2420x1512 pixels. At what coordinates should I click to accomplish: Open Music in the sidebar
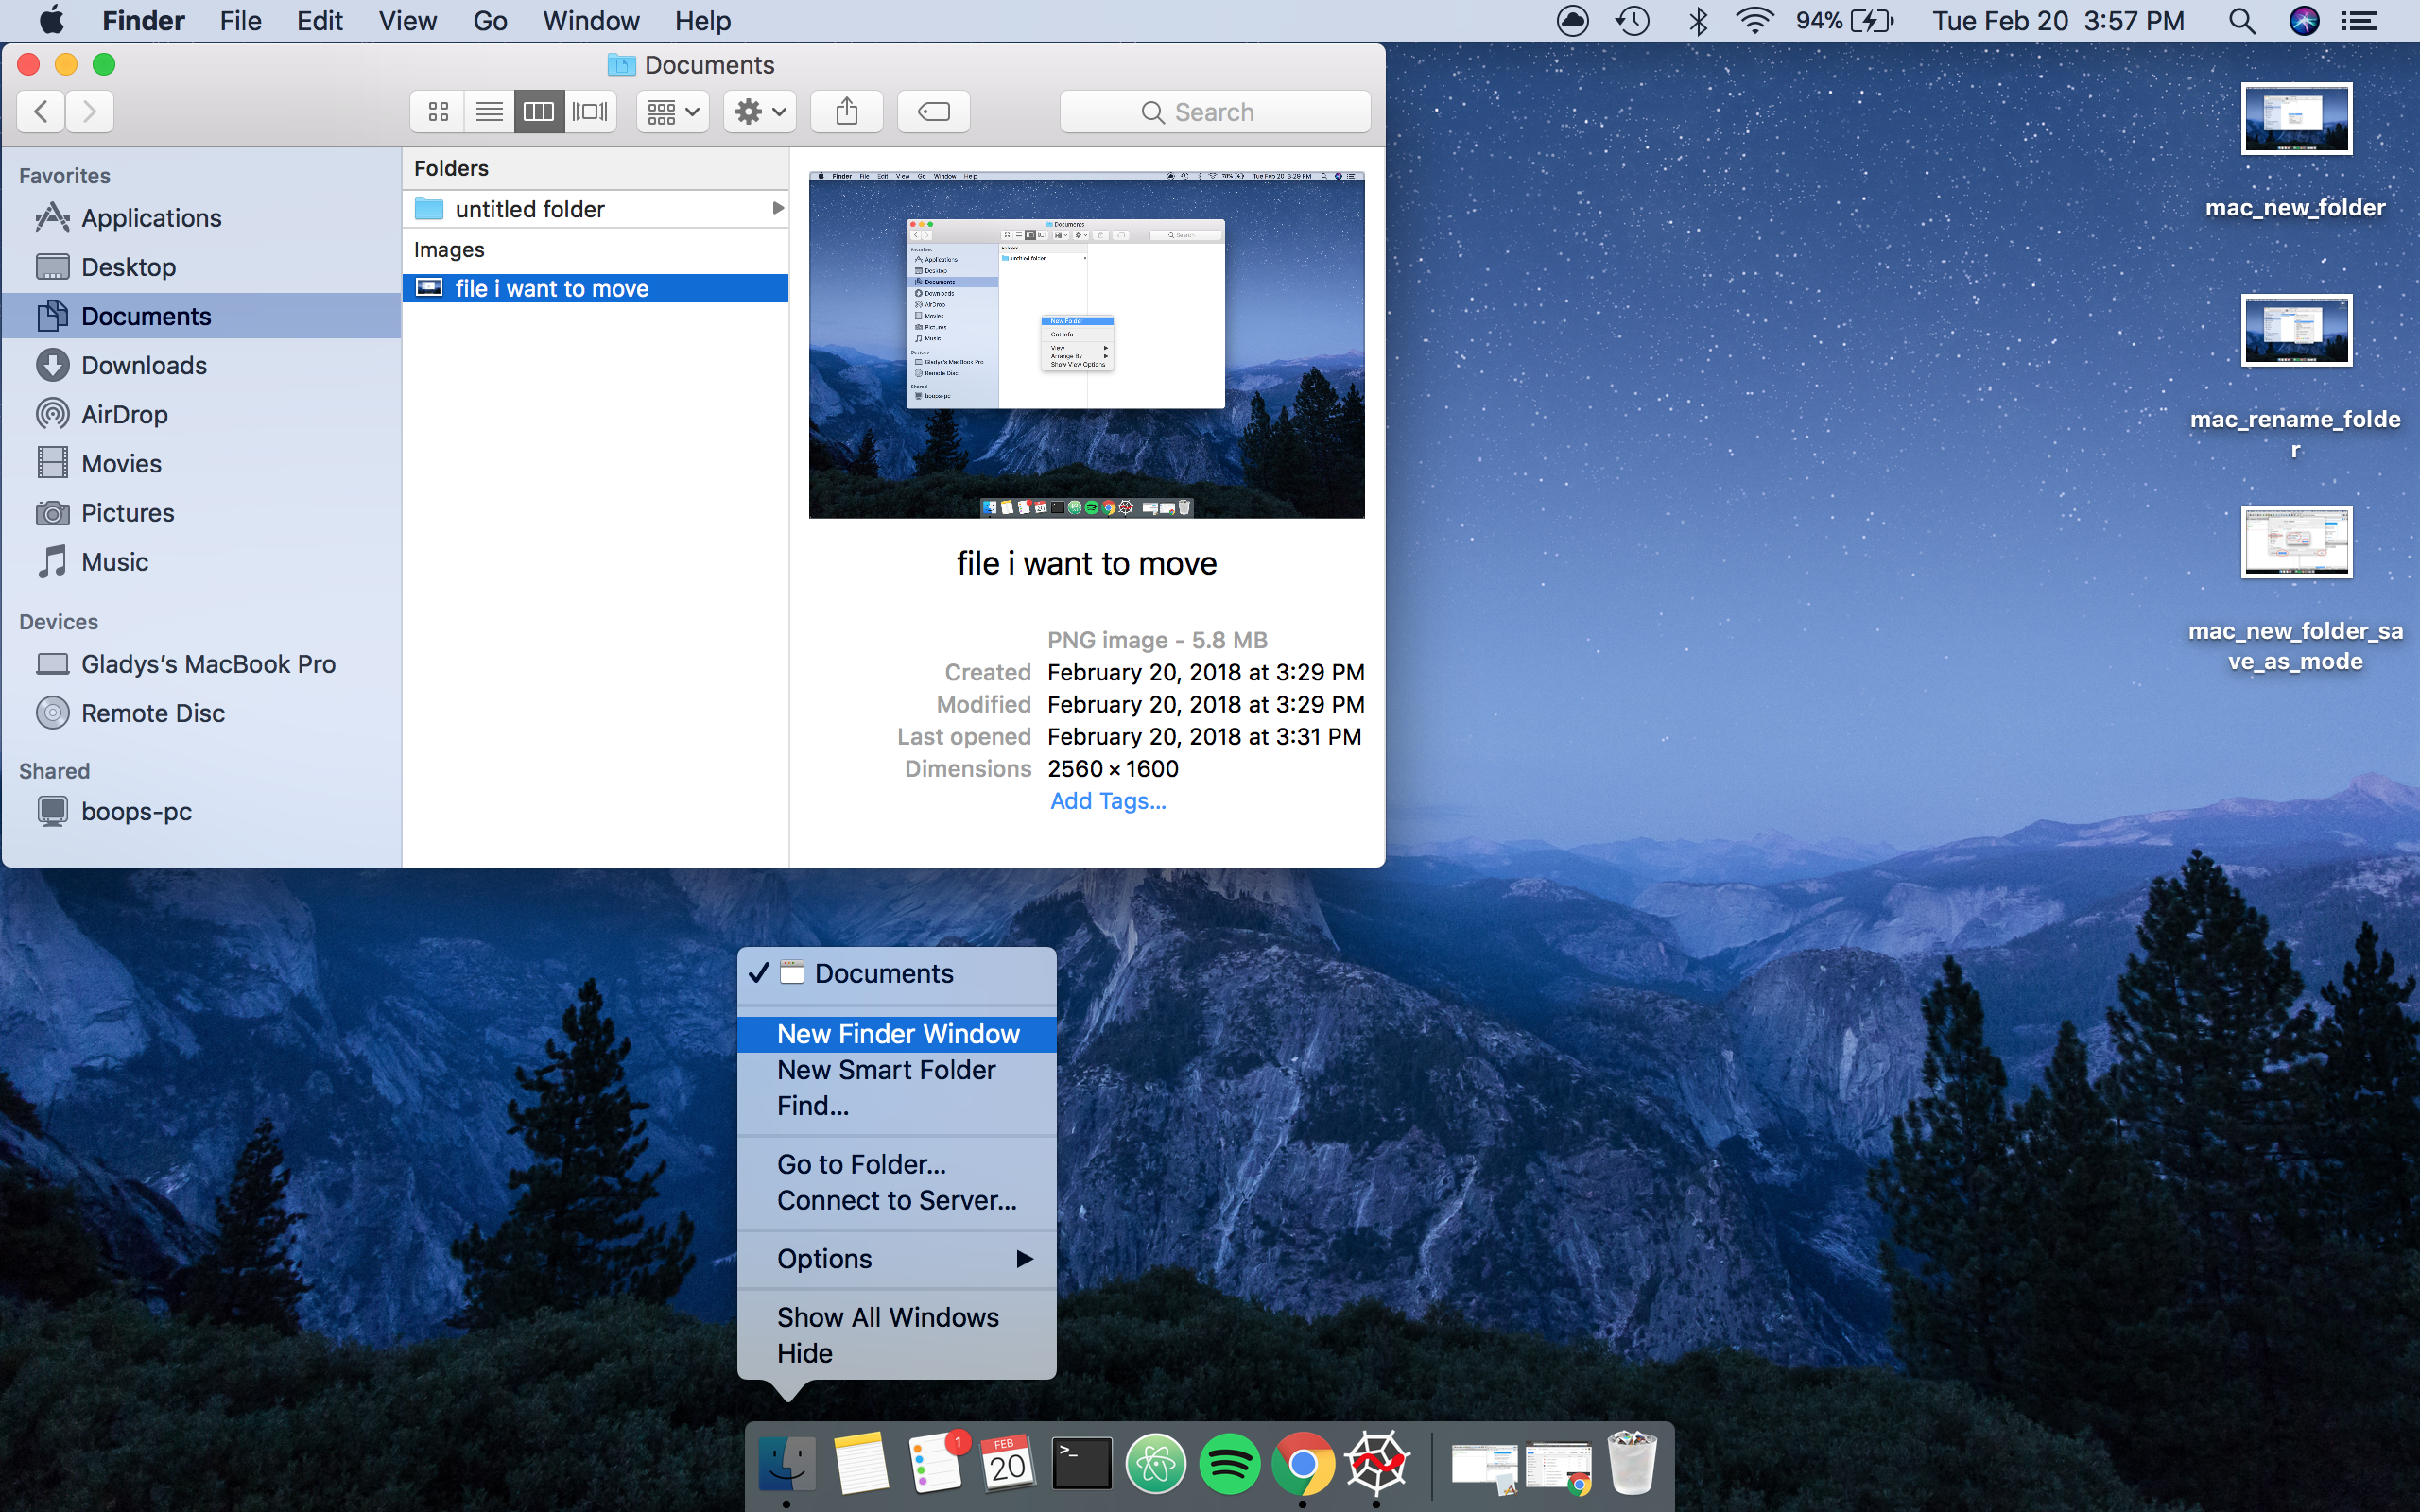pyautogui.click(x=201, y=561)
